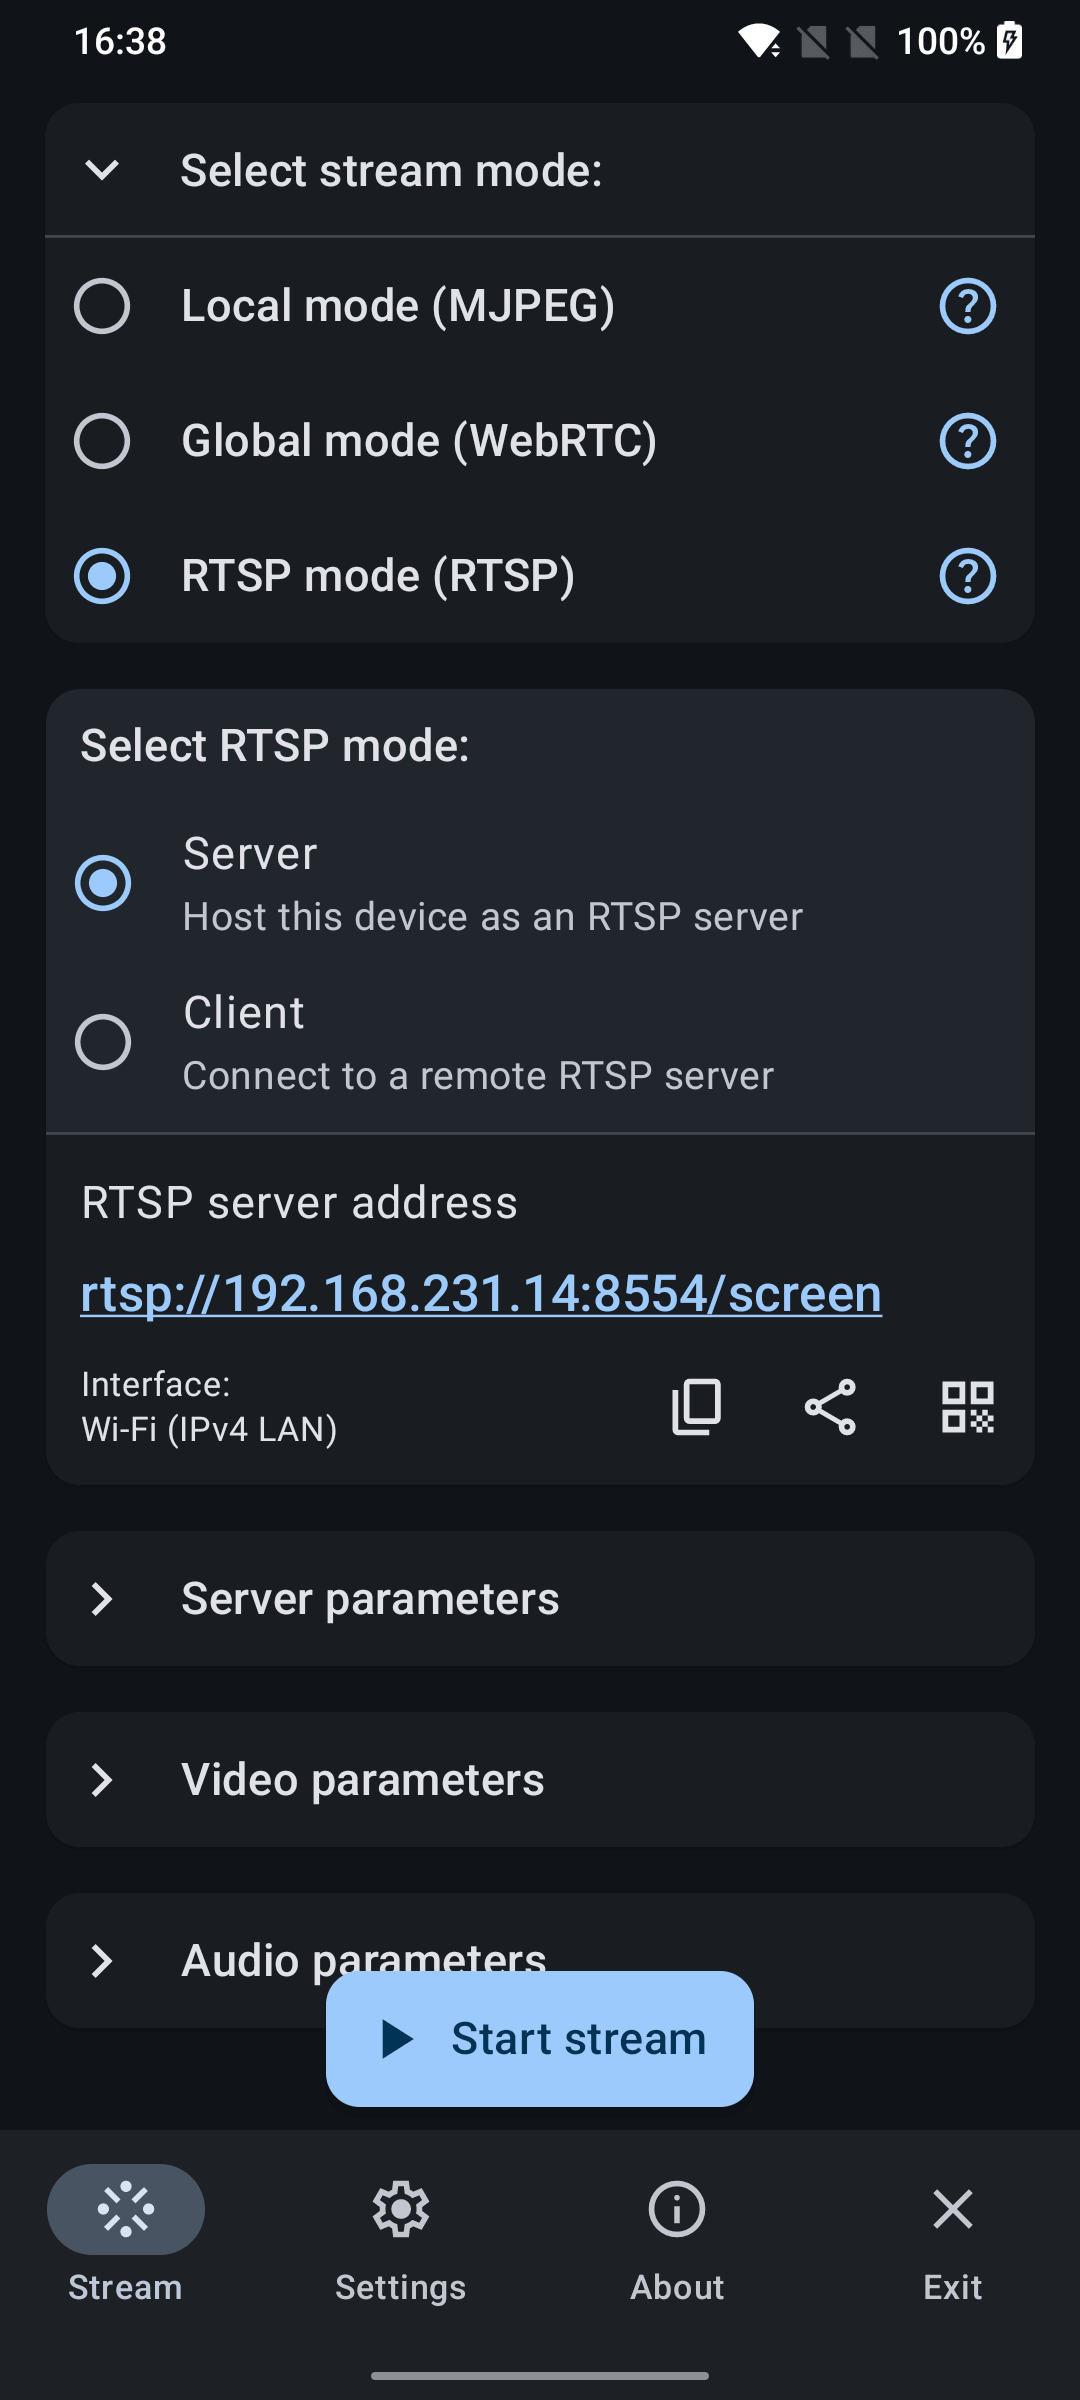Tap the Exit X icon

click(952, 2209)
